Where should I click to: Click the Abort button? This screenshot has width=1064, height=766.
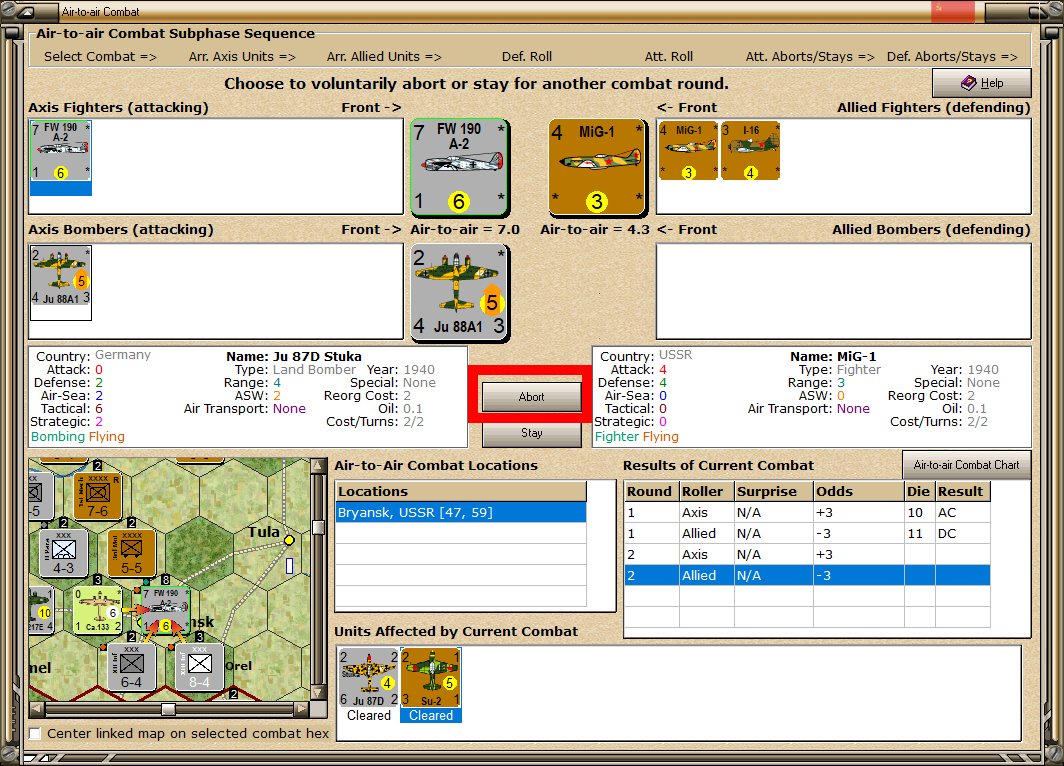(531, 397)
